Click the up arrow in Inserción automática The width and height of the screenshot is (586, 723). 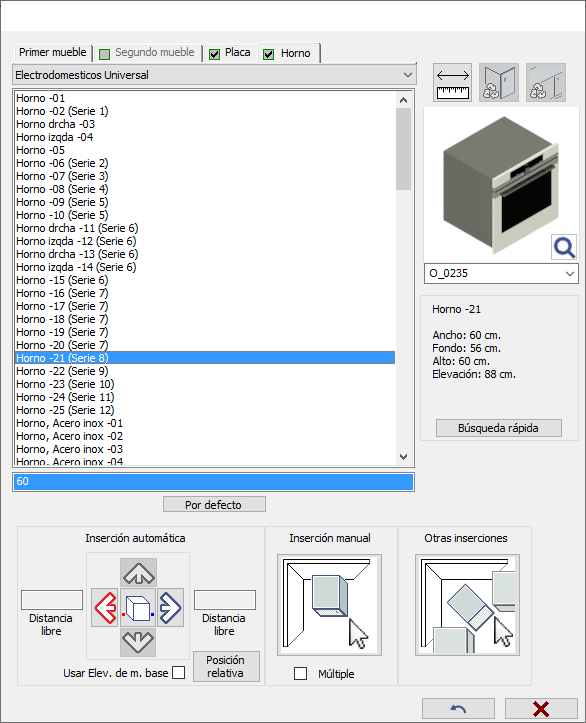click(138, 573)
